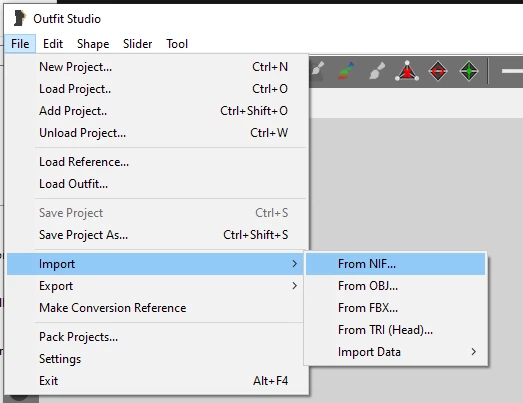Screen dimensions: 523x403
Task: Open the Shape menu
Action: click(x=93, y=44)
